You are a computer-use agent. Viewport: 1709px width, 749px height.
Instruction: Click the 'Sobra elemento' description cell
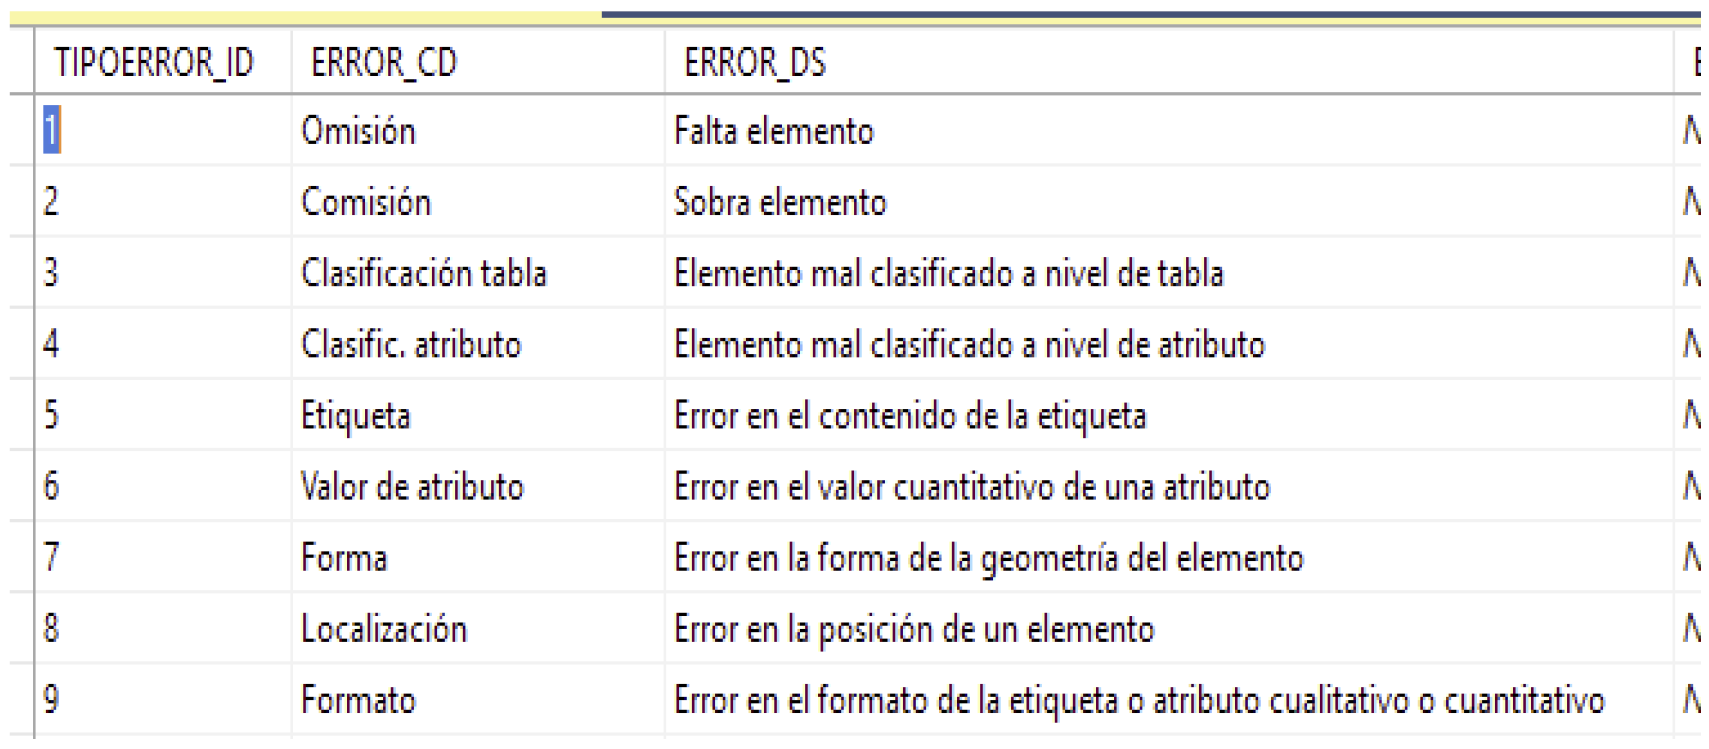click(780, 202)
